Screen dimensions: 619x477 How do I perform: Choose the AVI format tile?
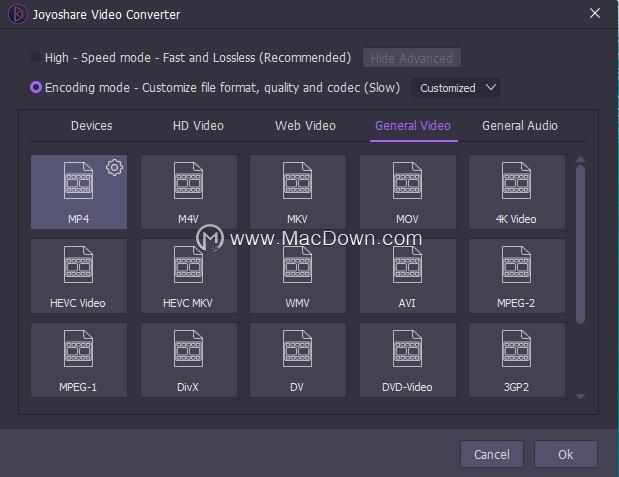pos(407,276)
